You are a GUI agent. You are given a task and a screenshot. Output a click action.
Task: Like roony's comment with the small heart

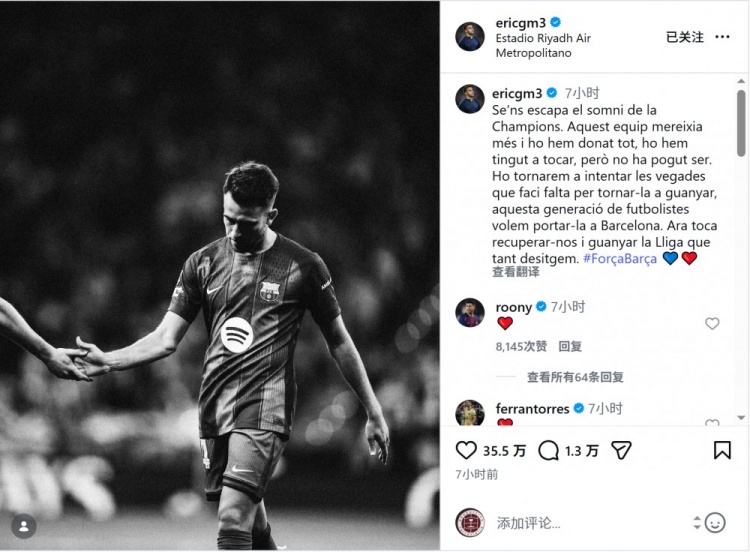(x=712, y=324)
